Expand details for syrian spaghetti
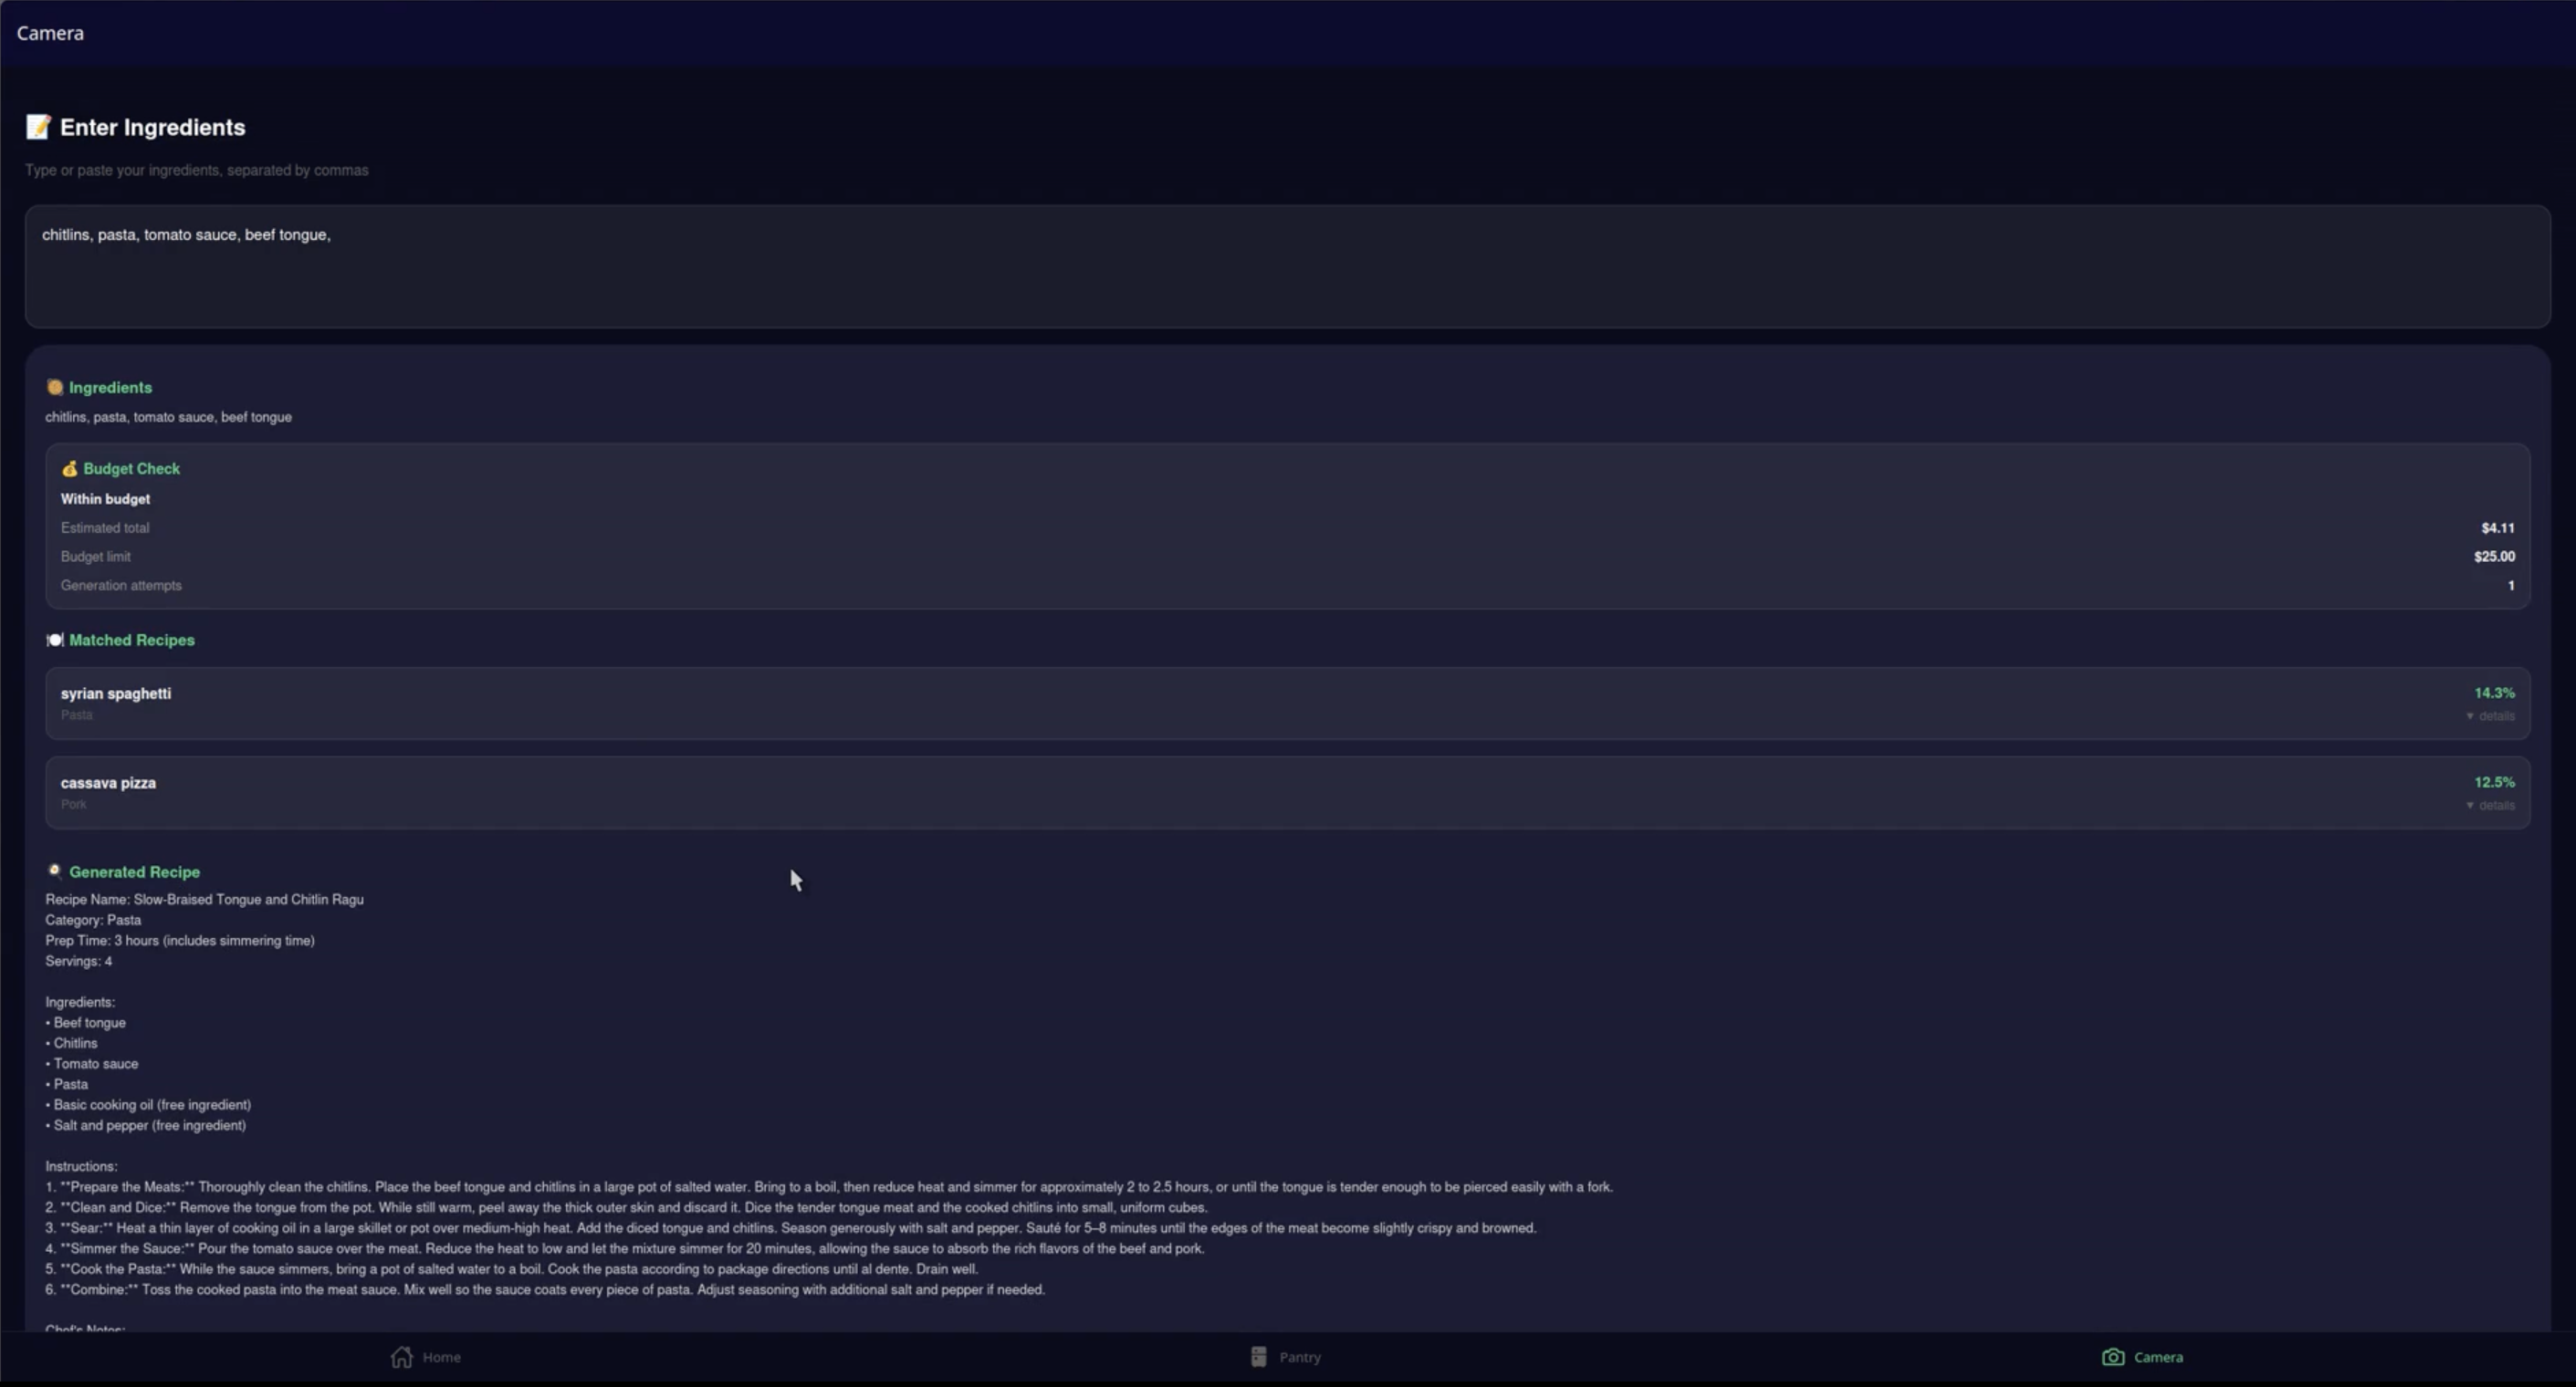2576x1387 pixels. click(x=2490, y=716)
